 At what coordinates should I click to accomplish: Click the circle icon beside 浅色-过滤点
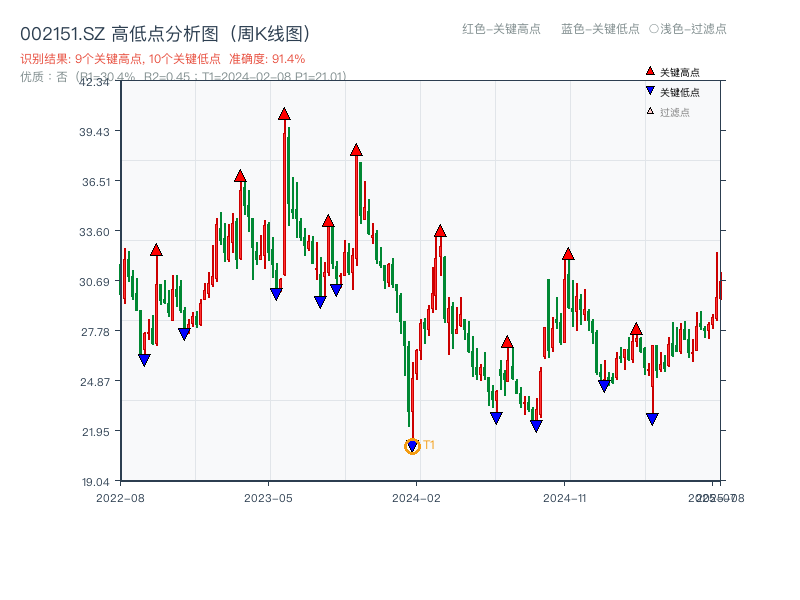pos(655,30)
